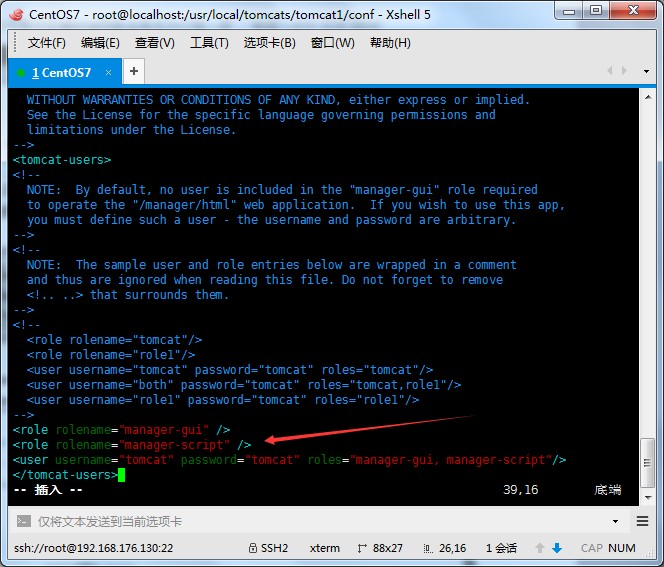
Task: Click the 39,16 vim position indicator
Action: 520,490
